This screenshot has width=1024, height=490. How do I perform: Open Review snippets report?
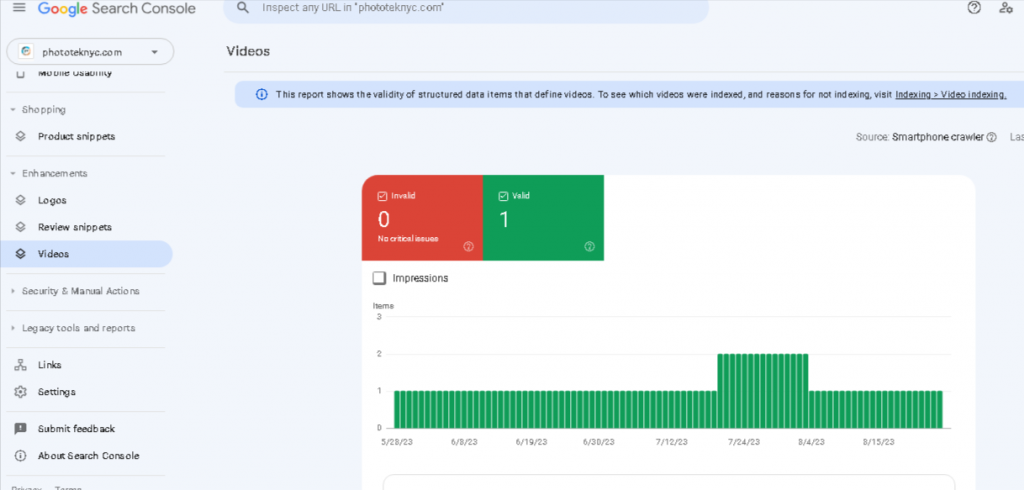tap(75, 227)
